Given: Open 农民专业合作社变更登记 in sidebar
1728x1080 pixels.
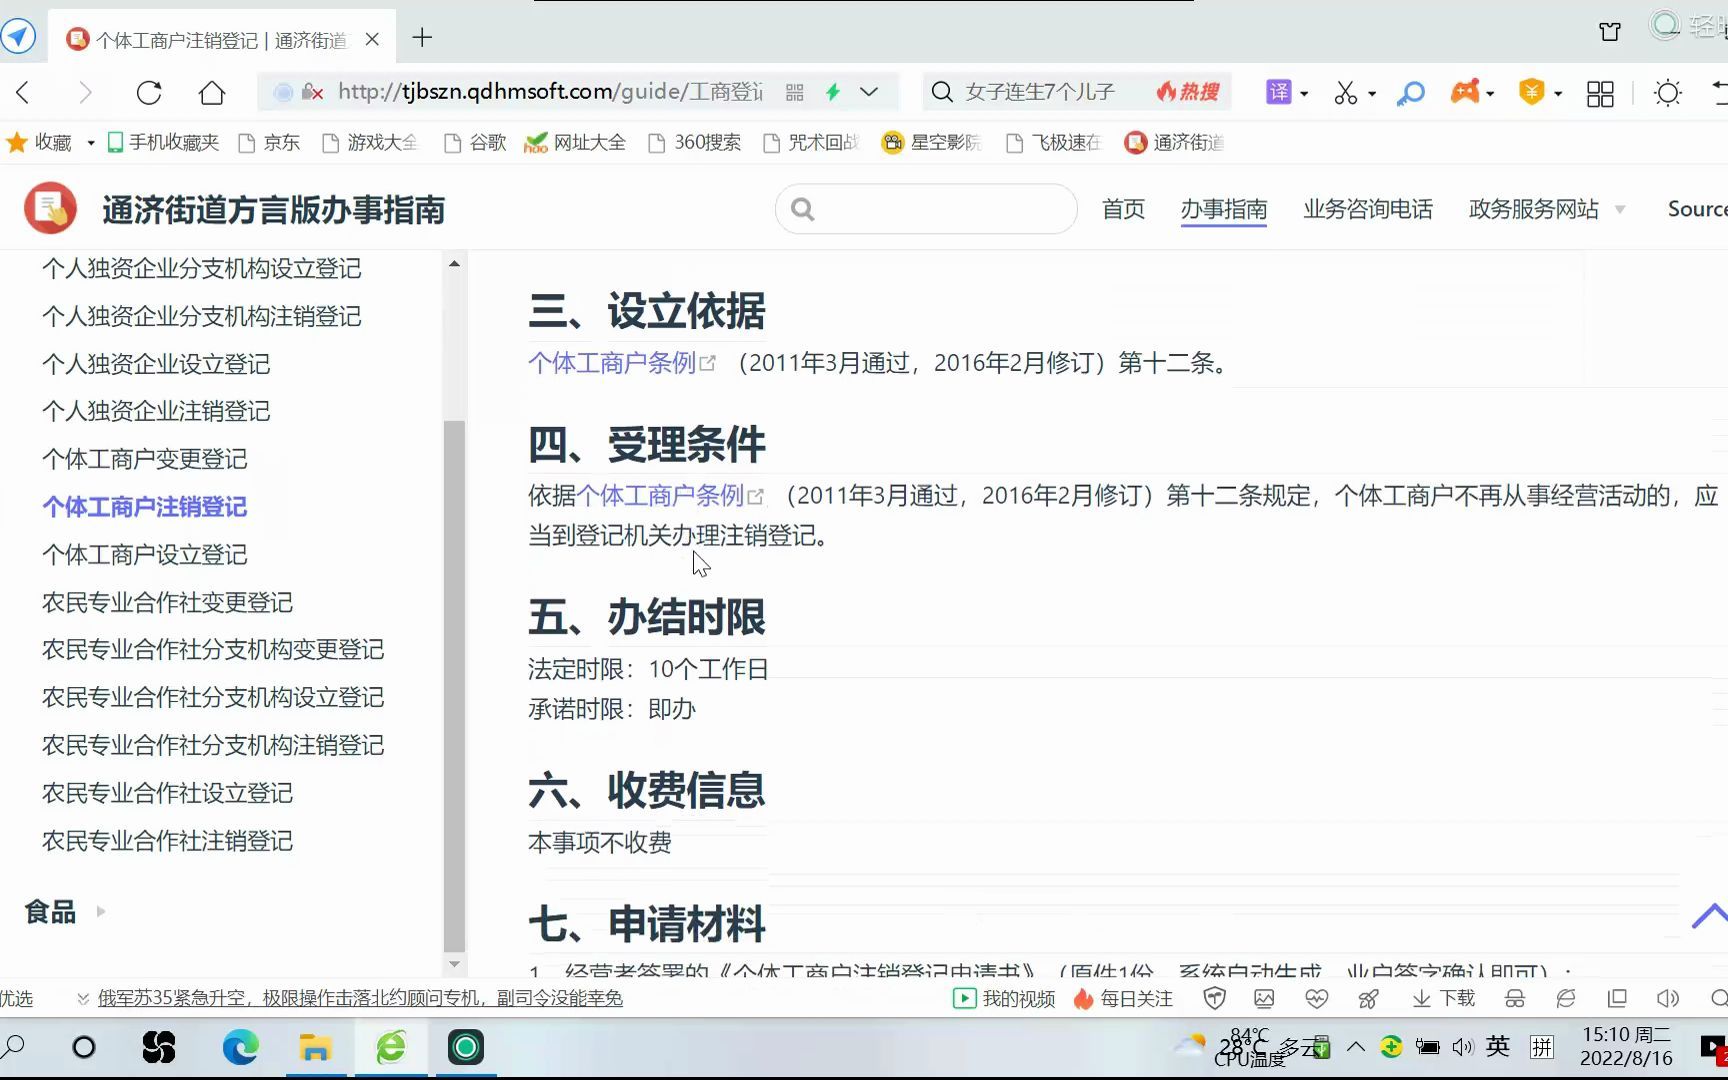Looking at the screenshot, I should pos(167,603).
